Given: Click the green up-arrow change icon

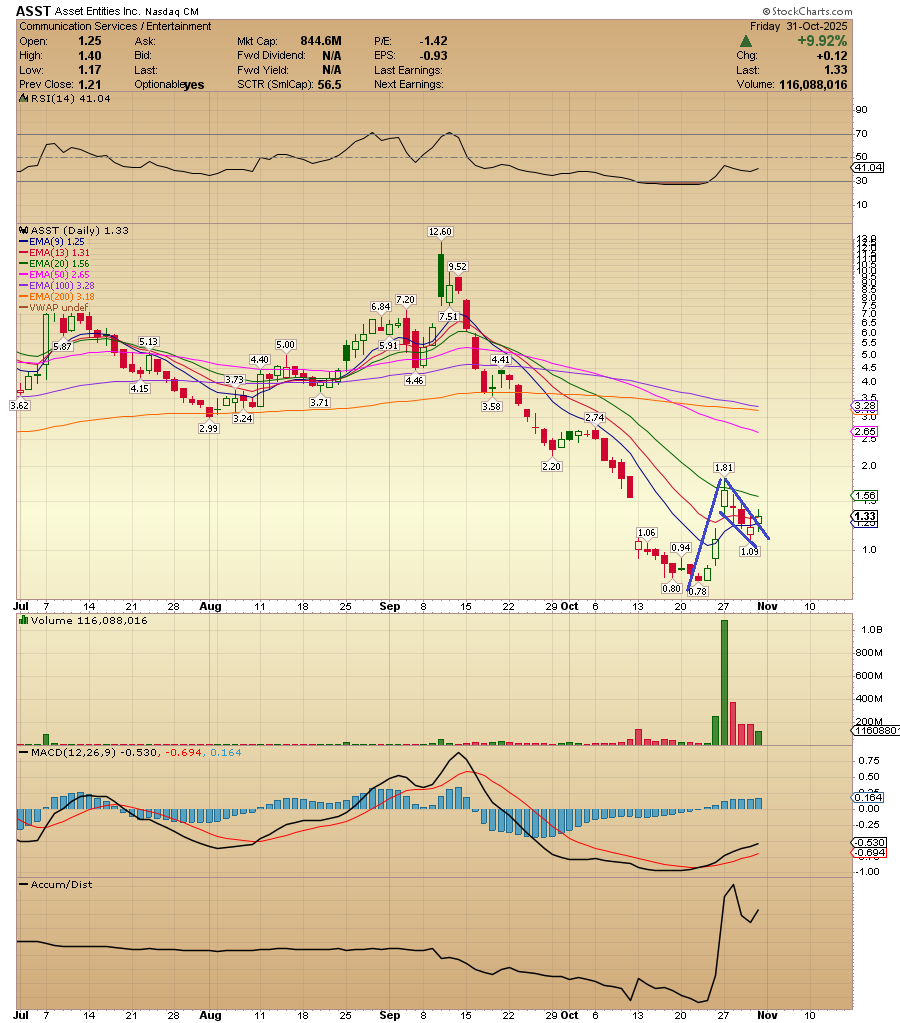Looking at the screenshot, I should pos(745,41).
